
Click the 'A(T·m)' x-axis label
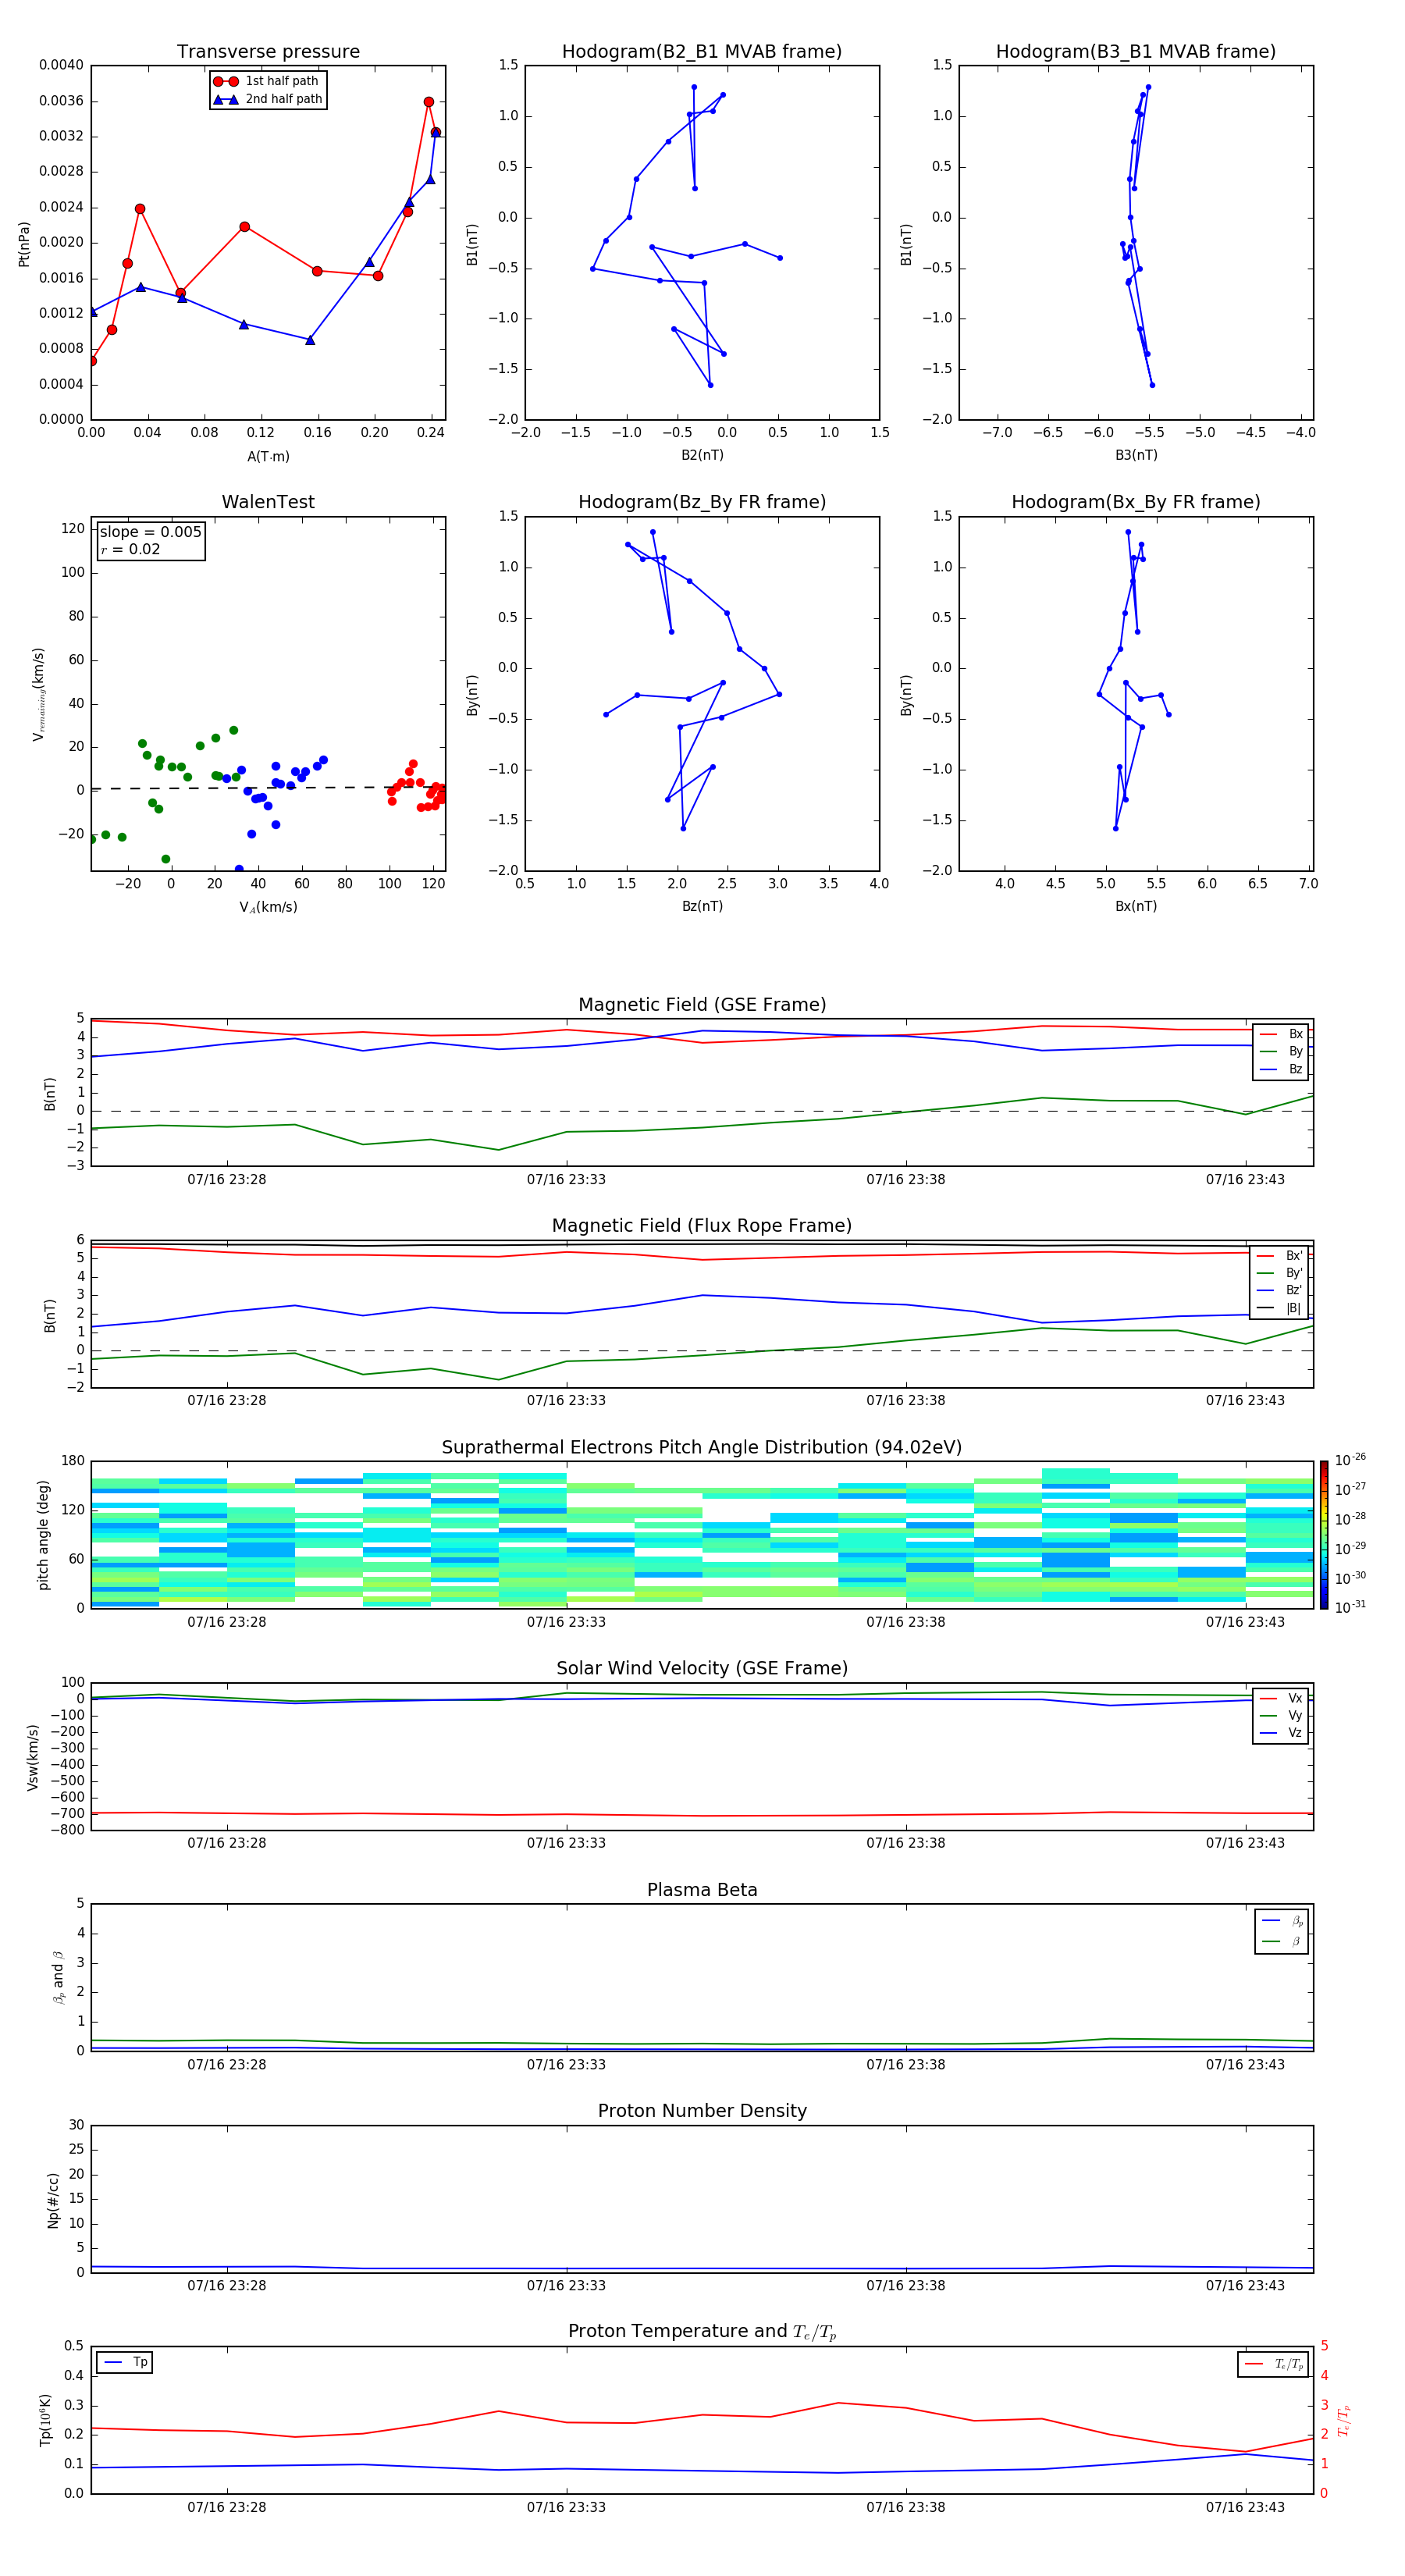tap(268, 457)
